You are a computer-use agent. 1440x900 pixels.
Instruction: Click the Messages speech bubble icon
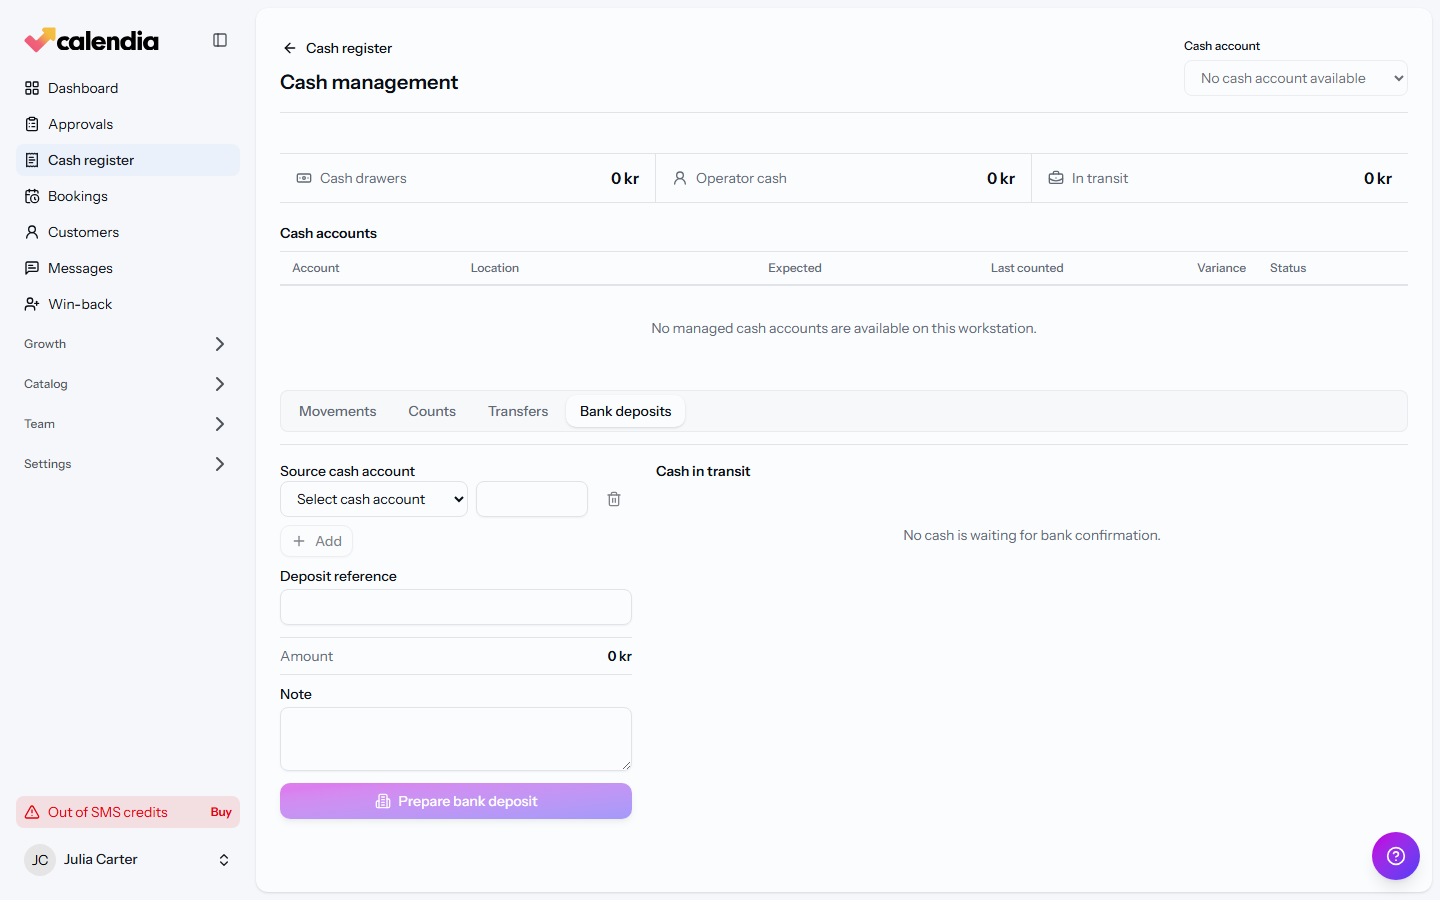pos(32,268)
